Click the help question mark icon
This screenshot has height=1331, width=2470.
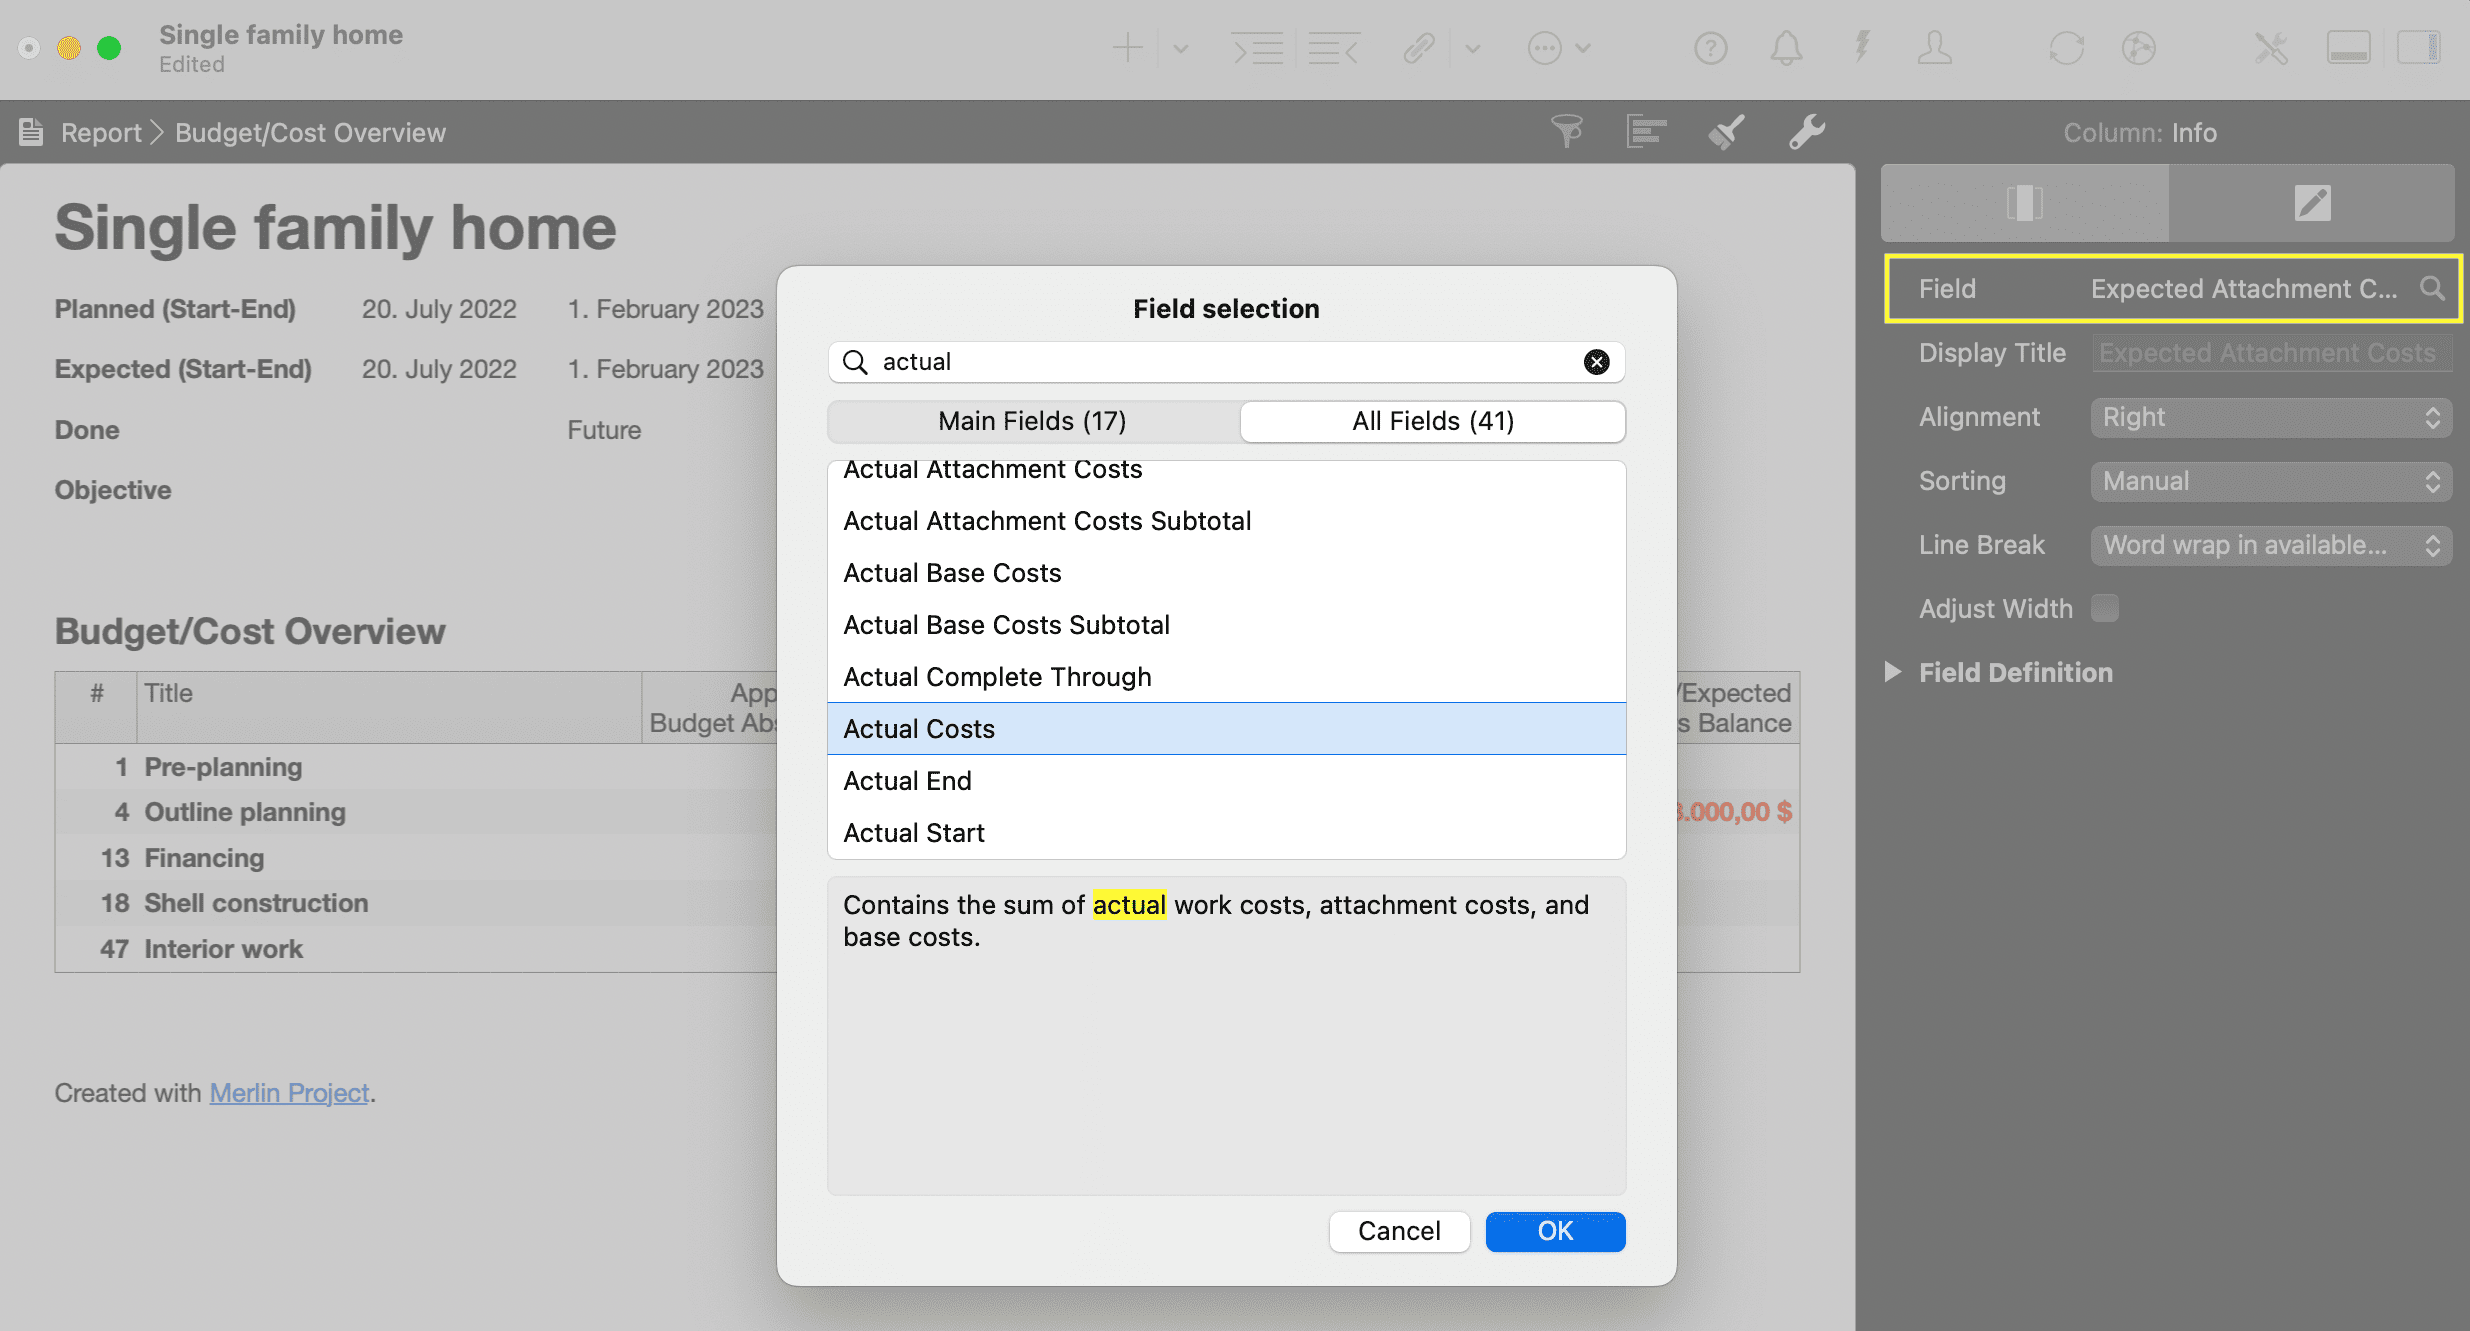pos(1710,48)
